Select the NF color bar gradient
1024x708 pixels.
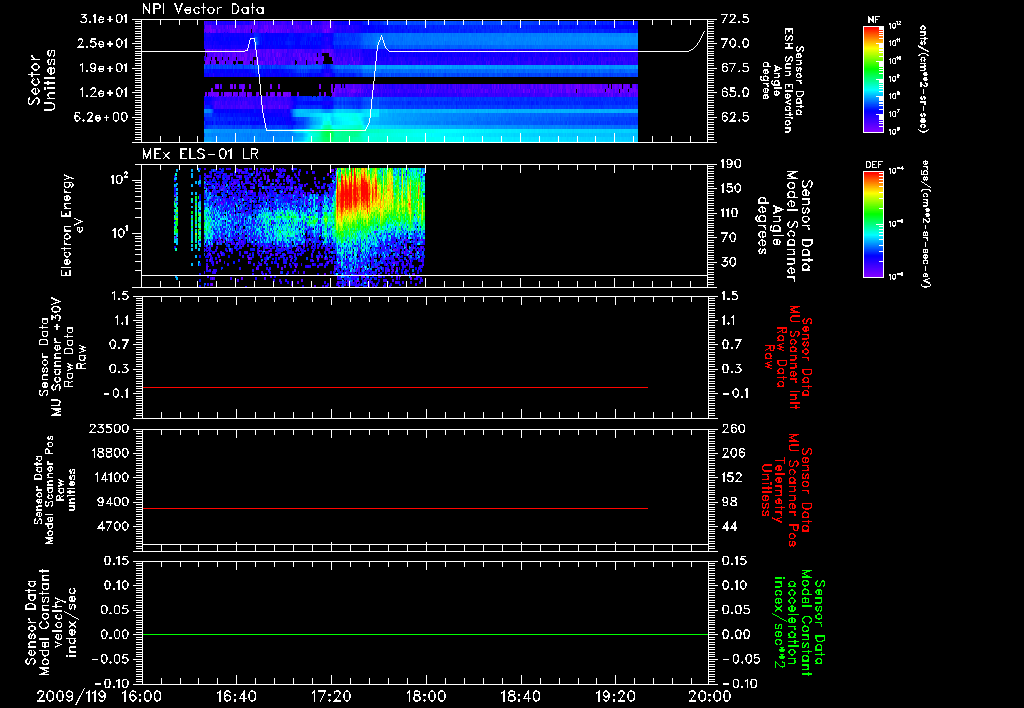point(874,78)
